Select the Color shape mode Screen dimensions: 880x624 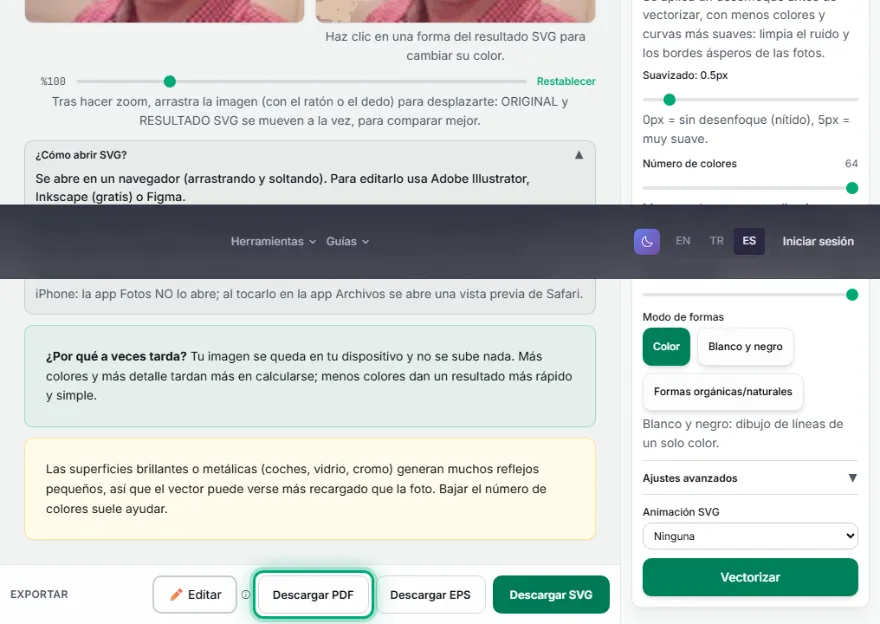(666, 347)
